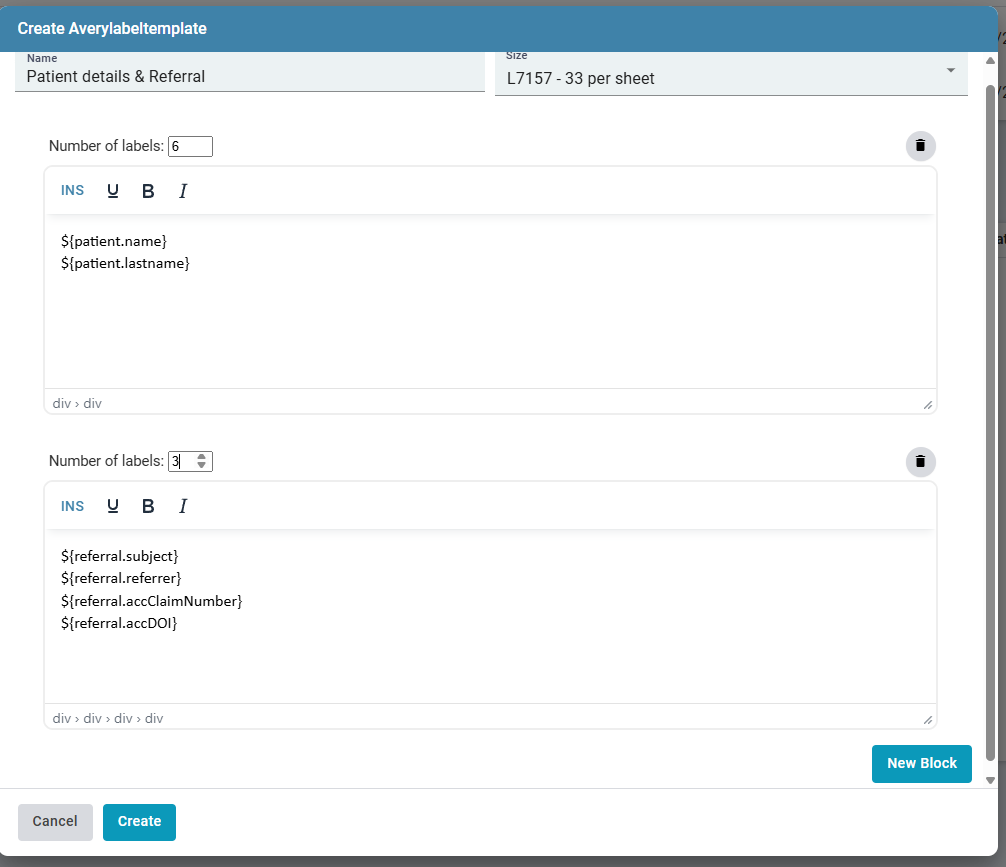Toggle bold in the second editor toolbar

(148, 506)
